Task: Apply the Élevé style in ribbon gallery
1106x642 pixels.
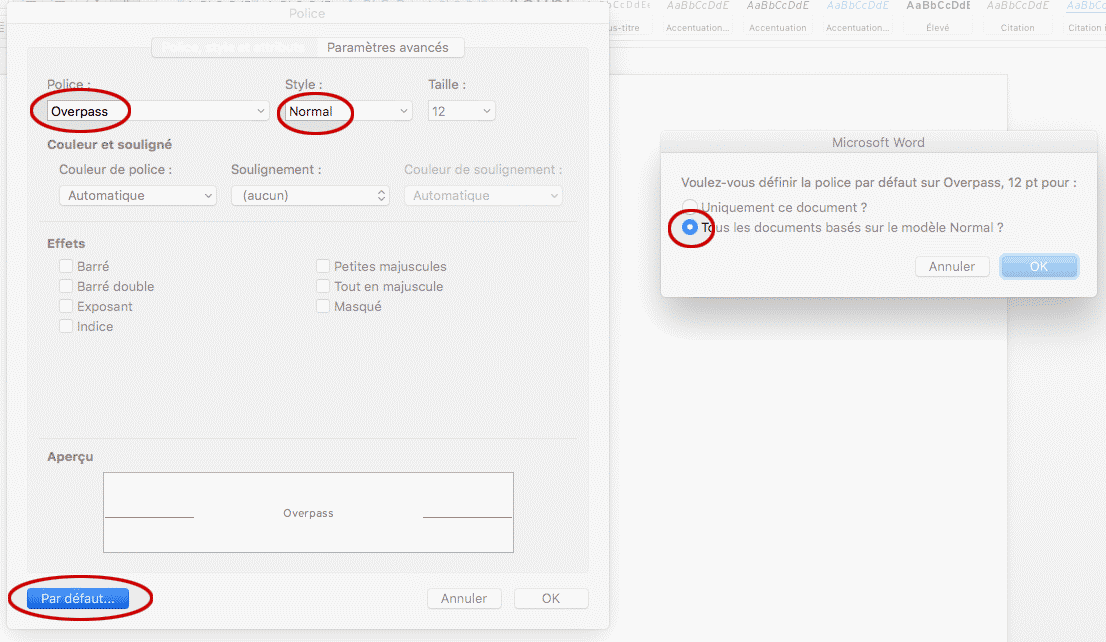Action: pos(937,17)
